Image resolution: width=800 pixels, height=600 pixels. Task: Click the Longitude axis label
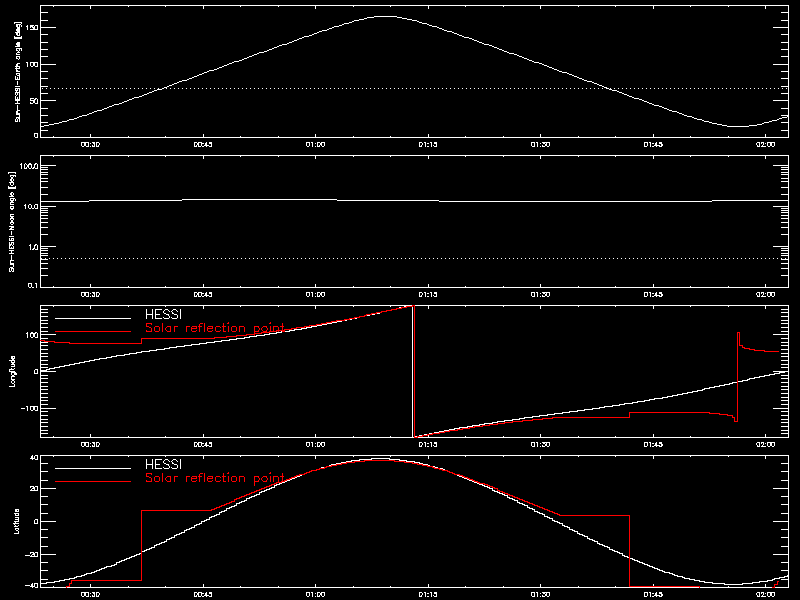click(x=12, y=371)
